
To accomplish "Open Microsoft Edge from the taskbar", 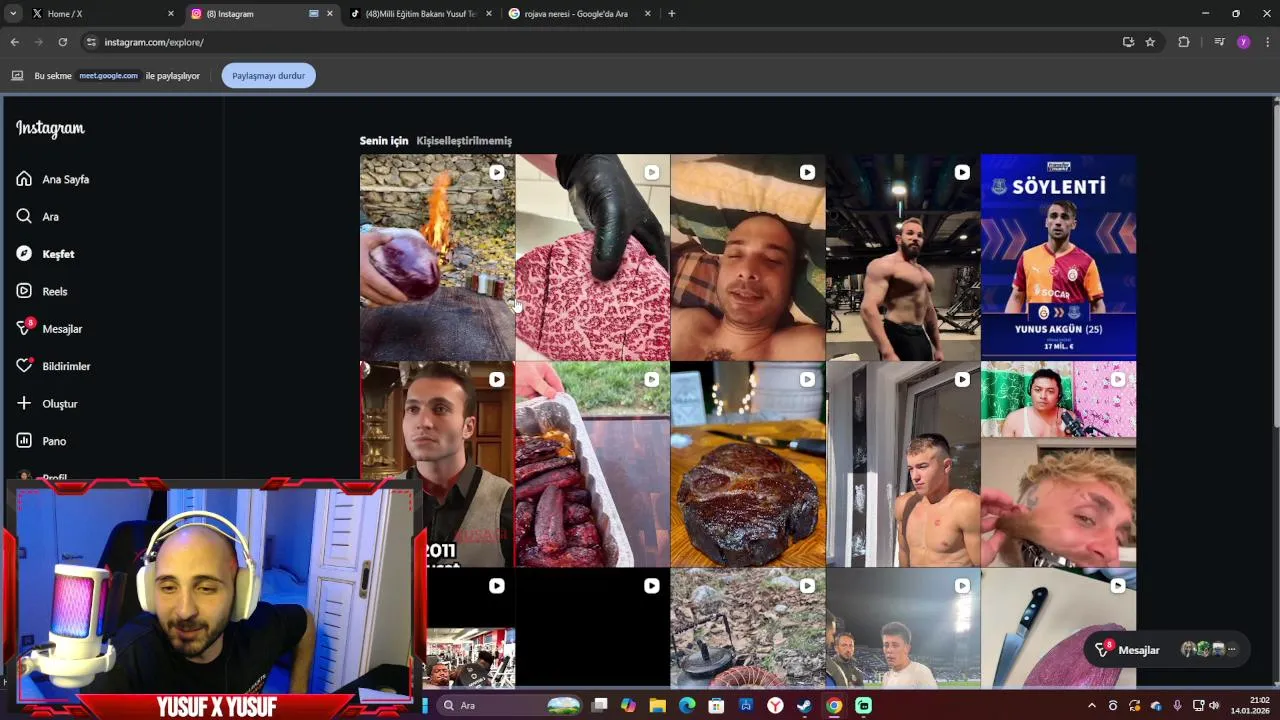I will (x=687, y=705).
